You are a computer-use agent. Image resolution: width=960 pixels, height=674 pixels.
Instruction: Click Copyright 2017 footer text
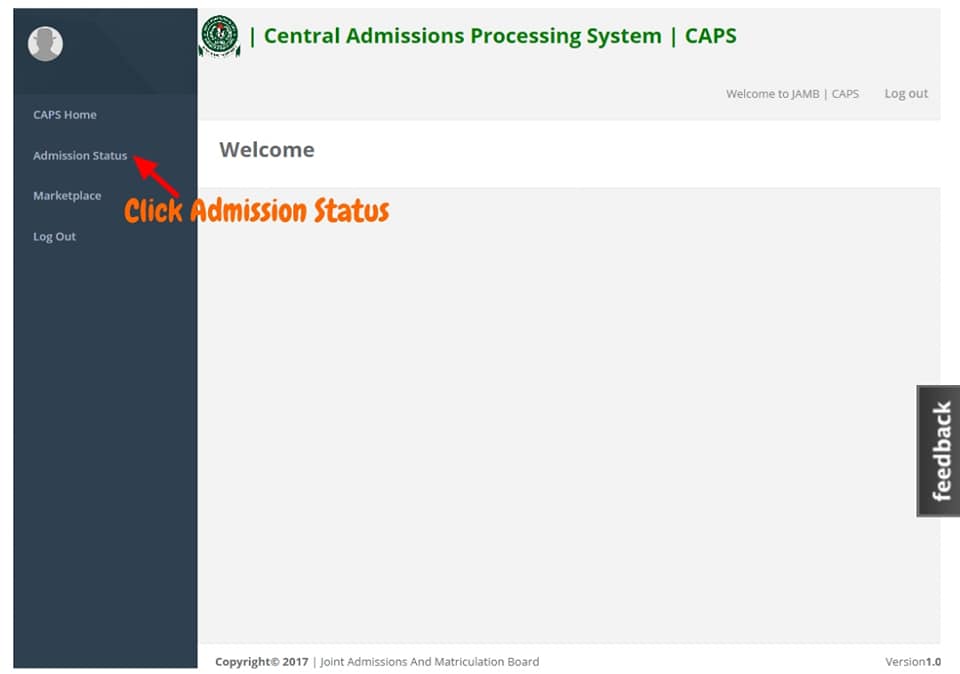pos(261,662)
